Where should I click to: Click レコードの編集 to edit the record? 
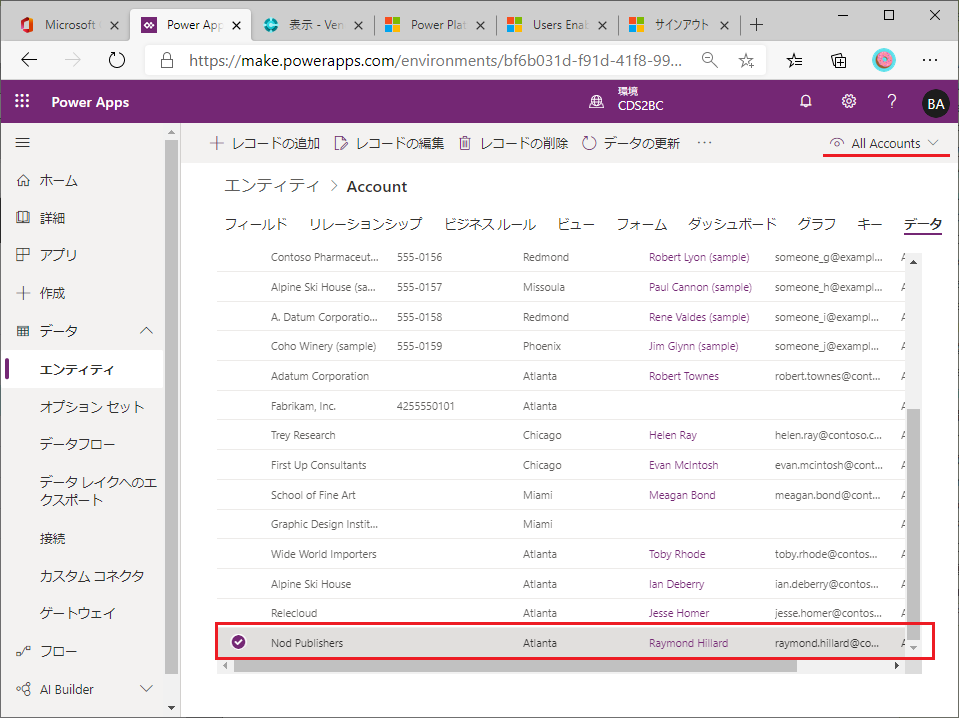point(389,143)
